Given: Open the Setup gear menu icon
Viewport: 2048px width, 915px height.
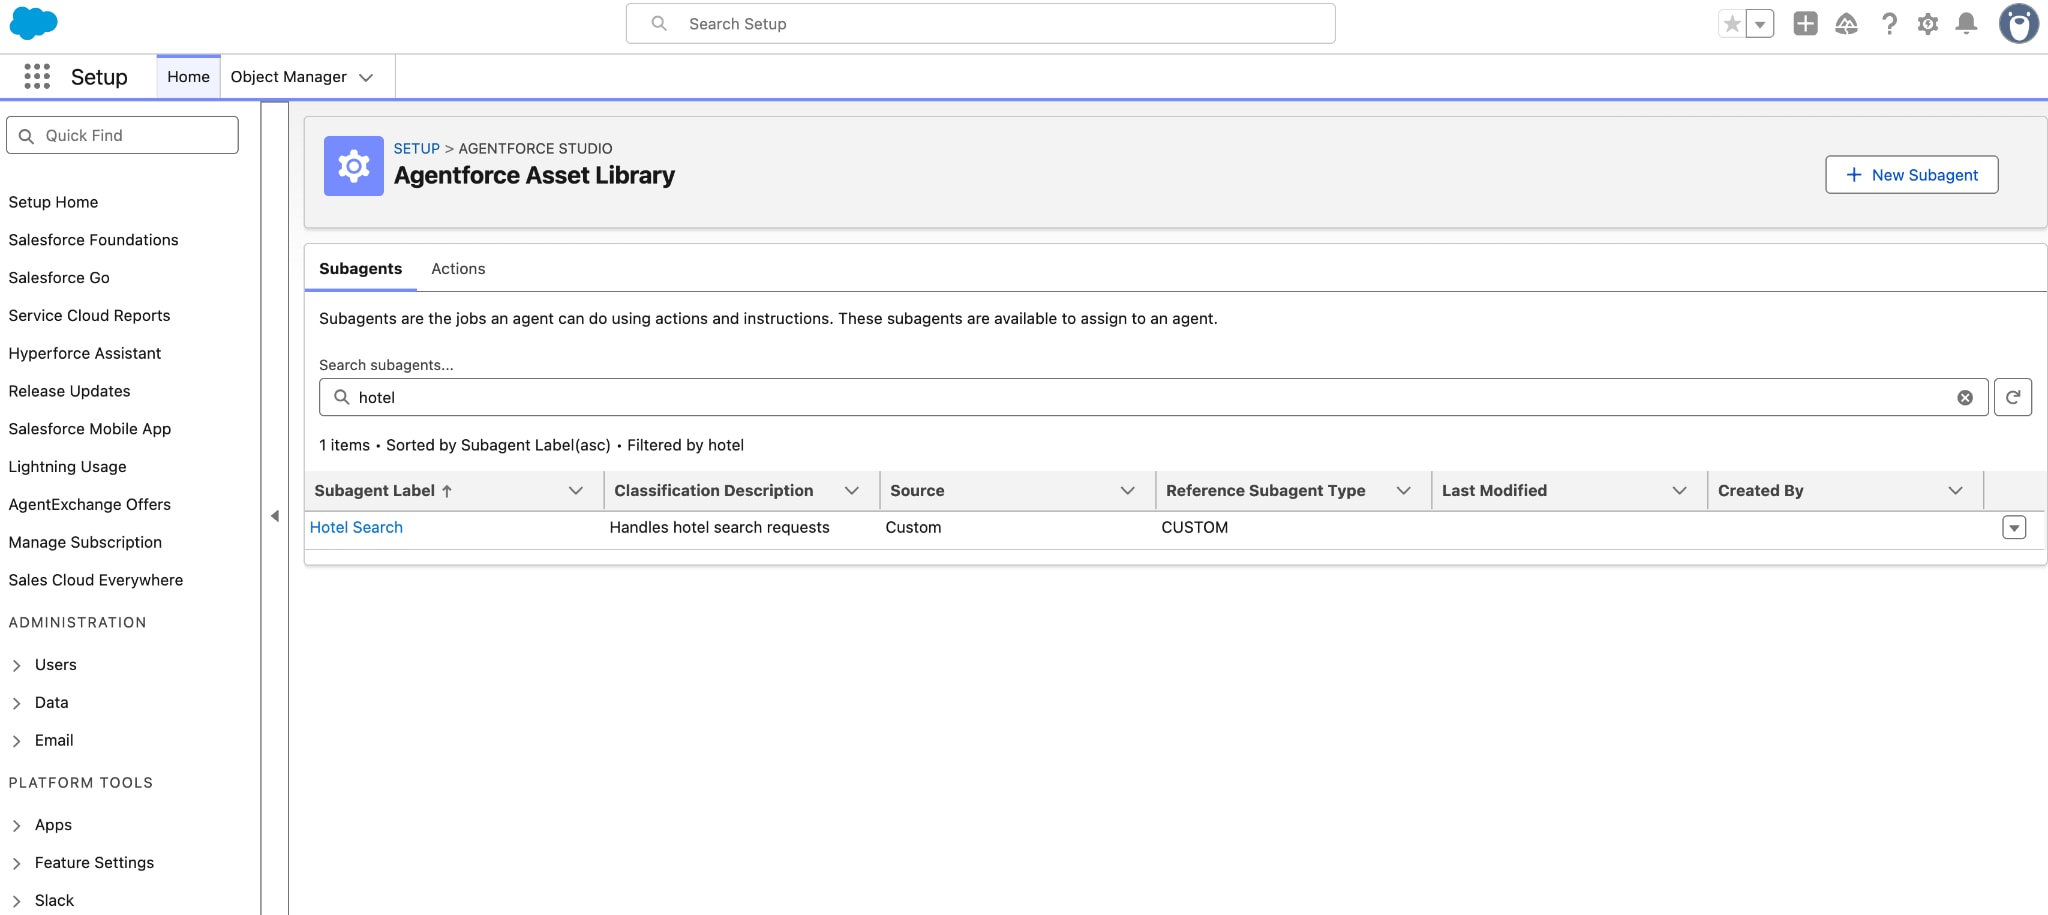Looking at the screenshot, I should (1928, 24).
